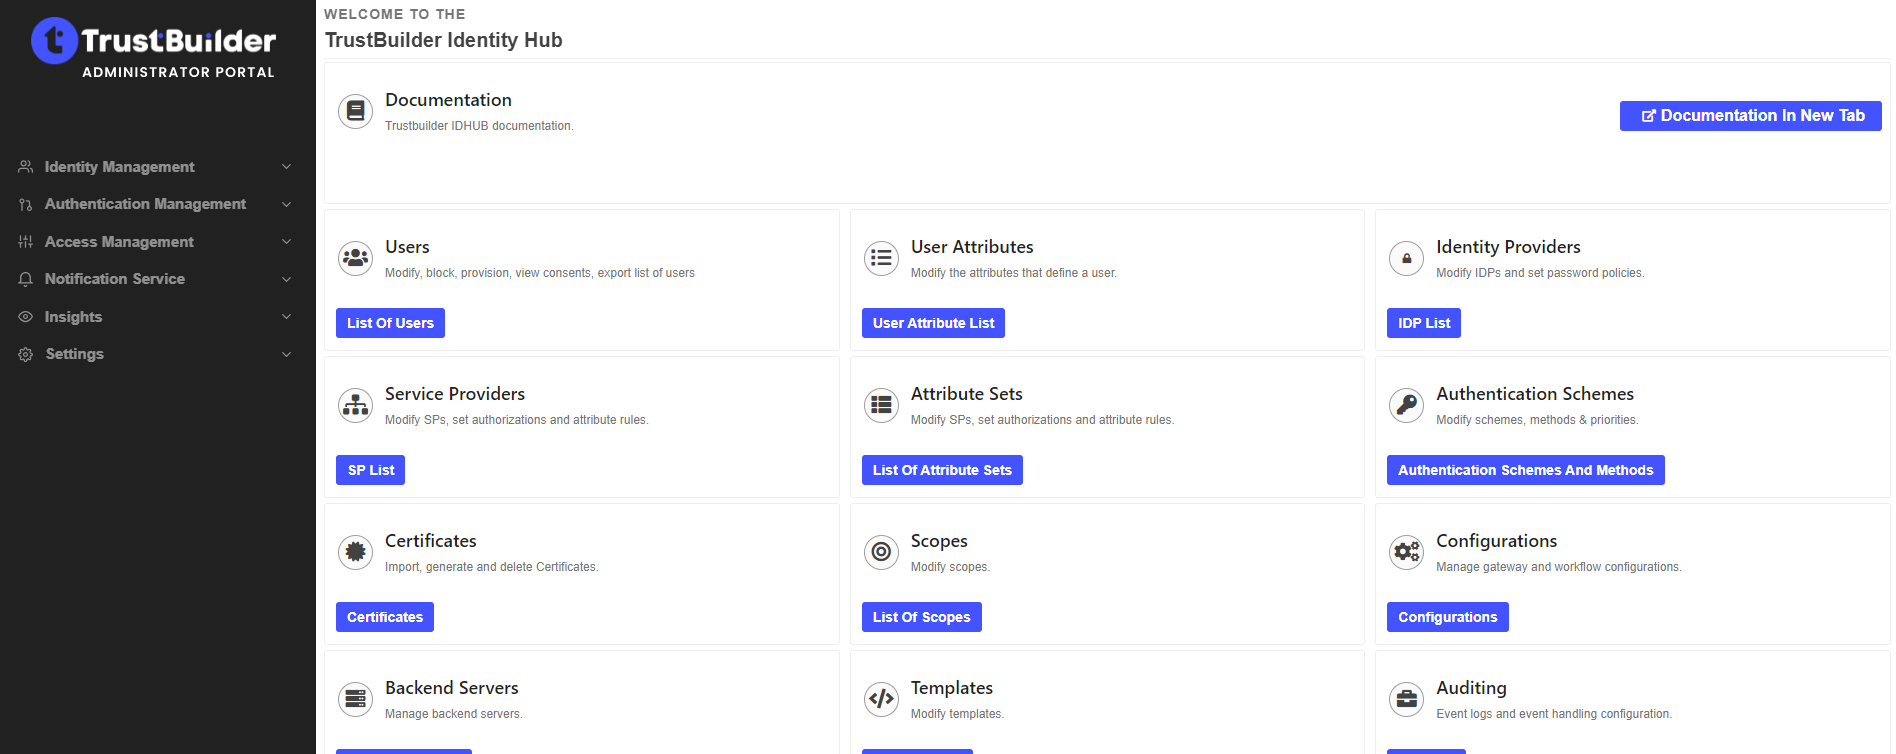Click the Service Providers sitemap icon

point(355,405)
